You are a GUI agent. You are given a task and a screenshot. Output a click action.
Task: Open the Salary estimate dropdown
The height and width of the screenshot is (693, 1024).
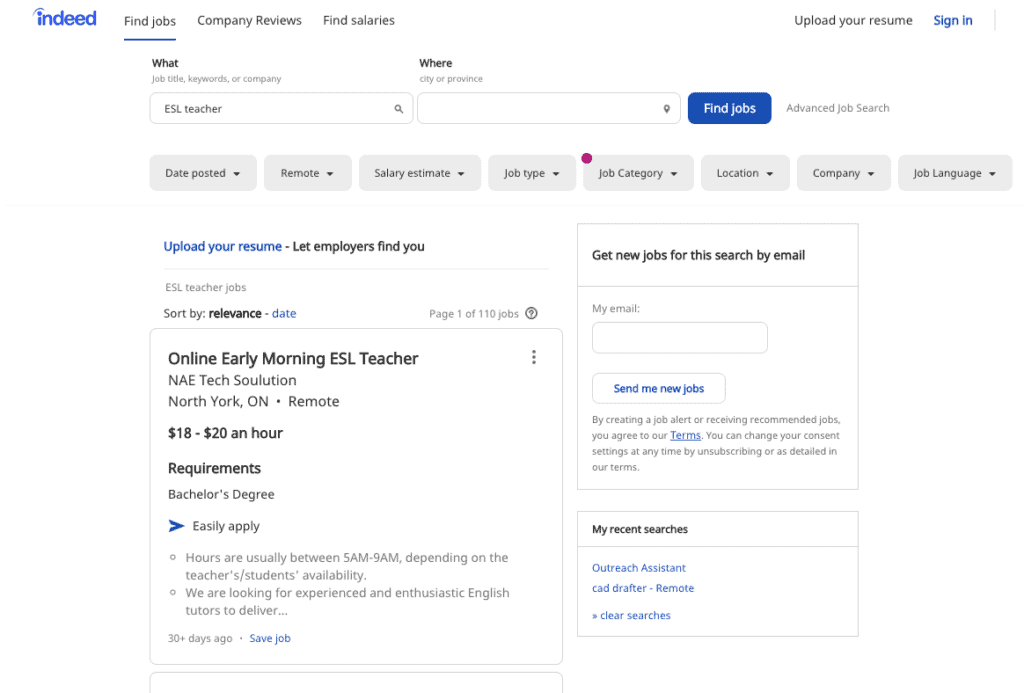tap(420, 173)
